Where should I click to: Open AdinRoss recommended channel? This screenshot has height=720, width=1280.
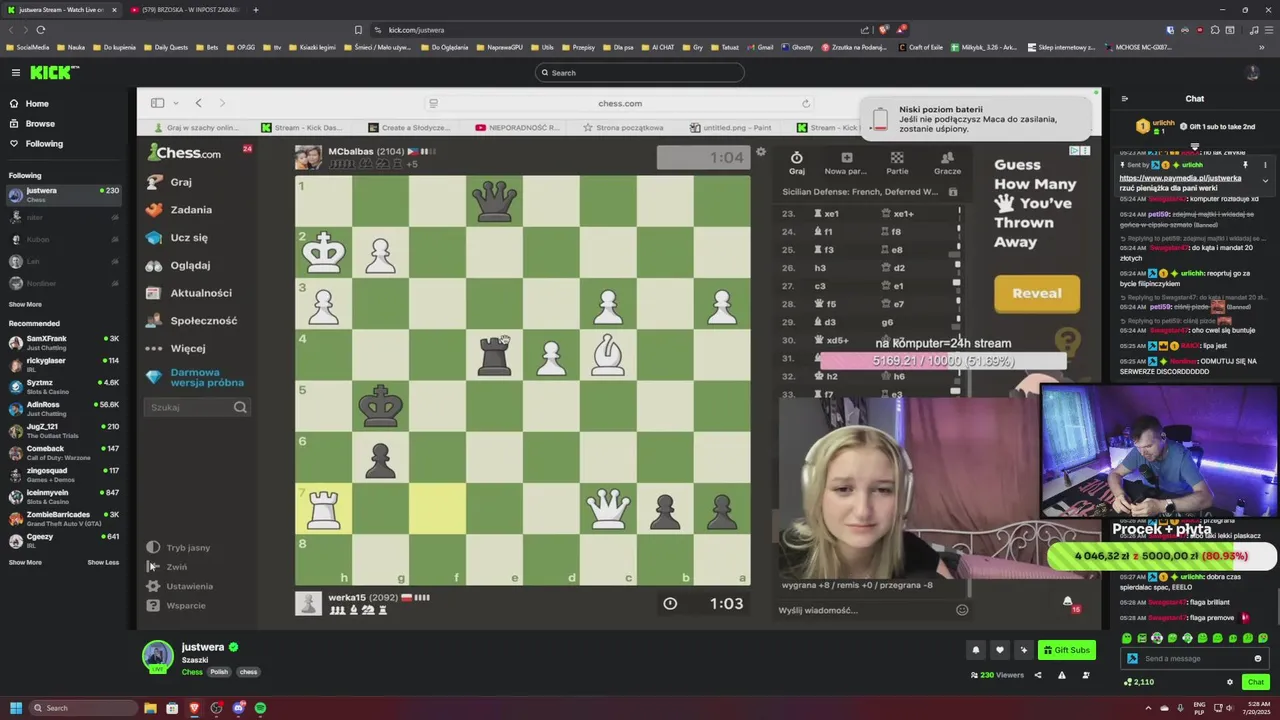[x=62, y=408]
